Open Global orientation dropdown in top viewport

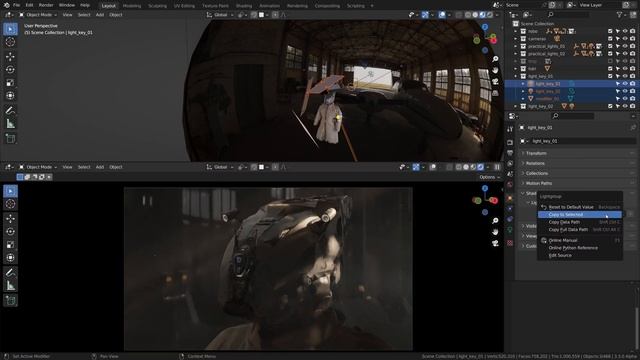pos(220,15)
